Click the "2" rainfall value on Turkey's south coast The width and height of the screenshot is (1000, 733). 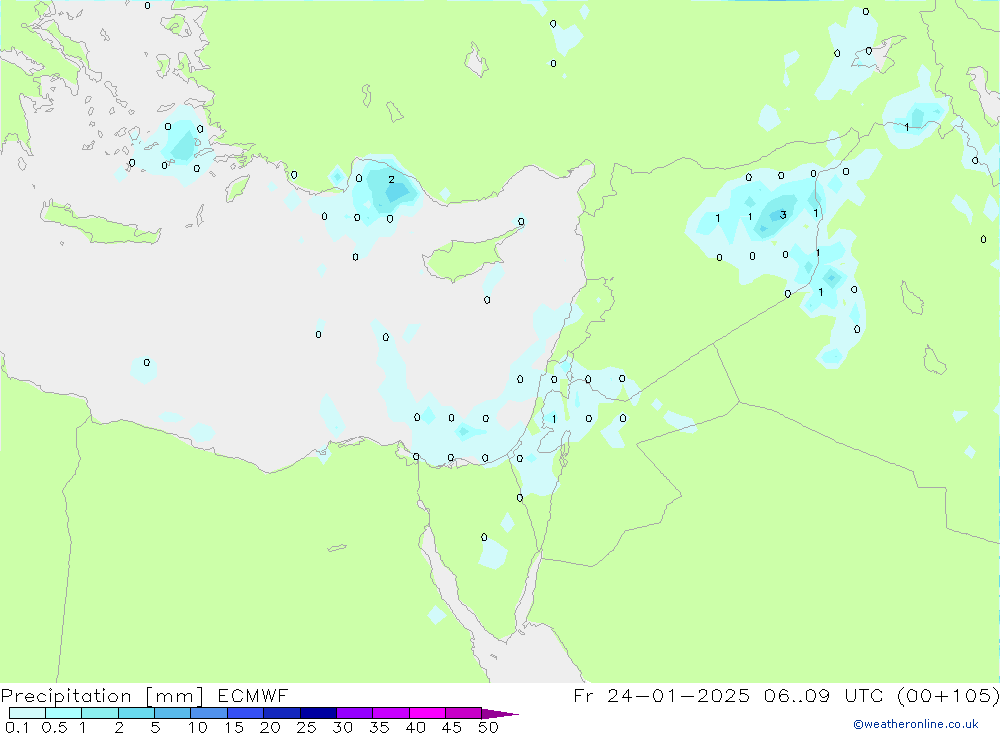391,180
